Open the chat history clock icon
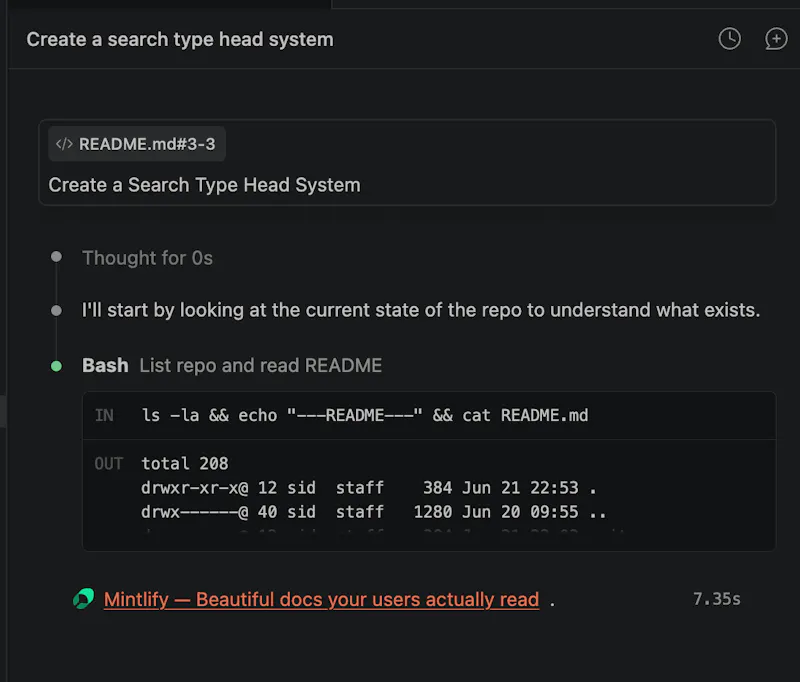Image resolution: width=800 pixels, height=682 pixels. 730,39
